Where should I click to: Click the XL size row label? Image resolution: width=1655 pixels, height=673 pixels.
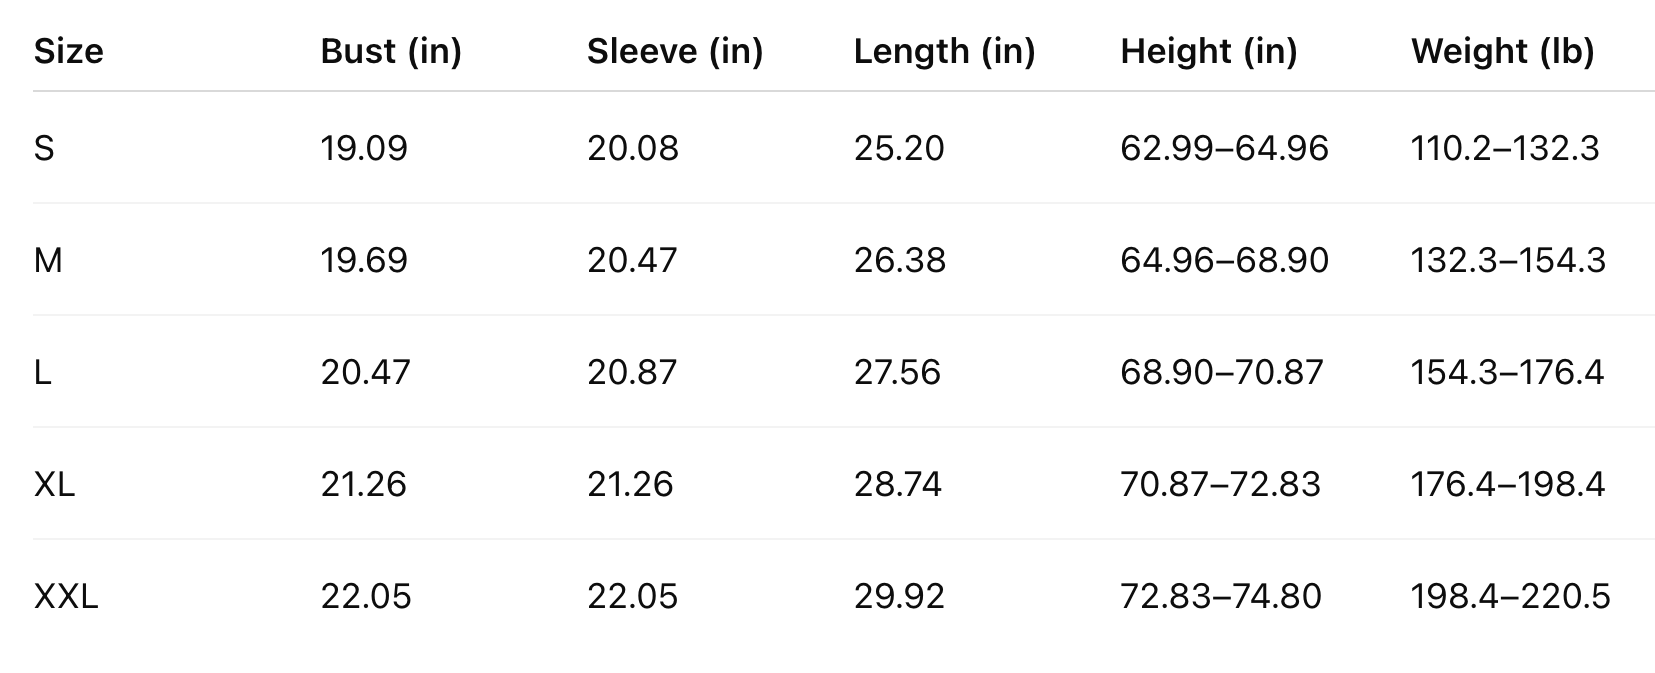[55, 484]
